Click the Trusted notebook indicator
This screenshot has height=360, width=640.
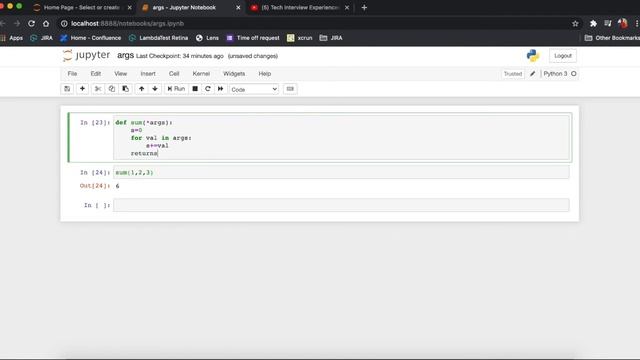click(513, 74)
